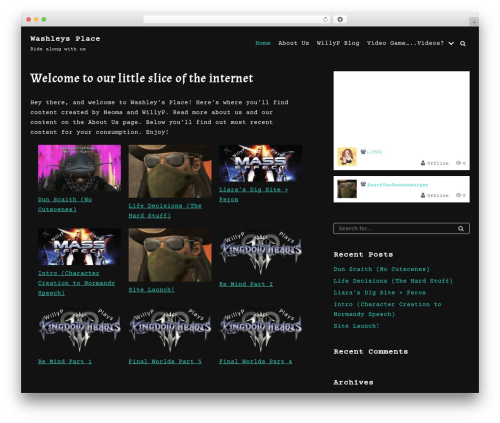
Task: Click Kingdom Hearts thumbnail above Re Mind Part 2
Action: tap(260, 252)
